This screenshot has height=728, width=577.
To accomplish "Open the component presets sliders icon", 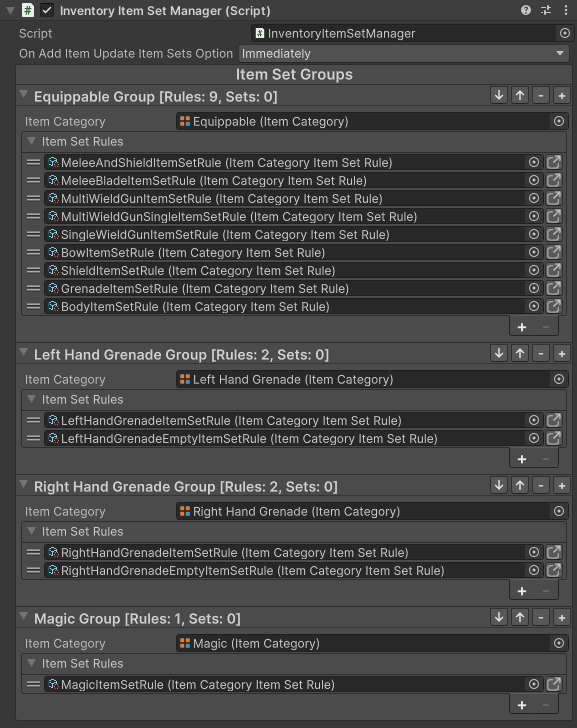I will [x=546, y=10].
